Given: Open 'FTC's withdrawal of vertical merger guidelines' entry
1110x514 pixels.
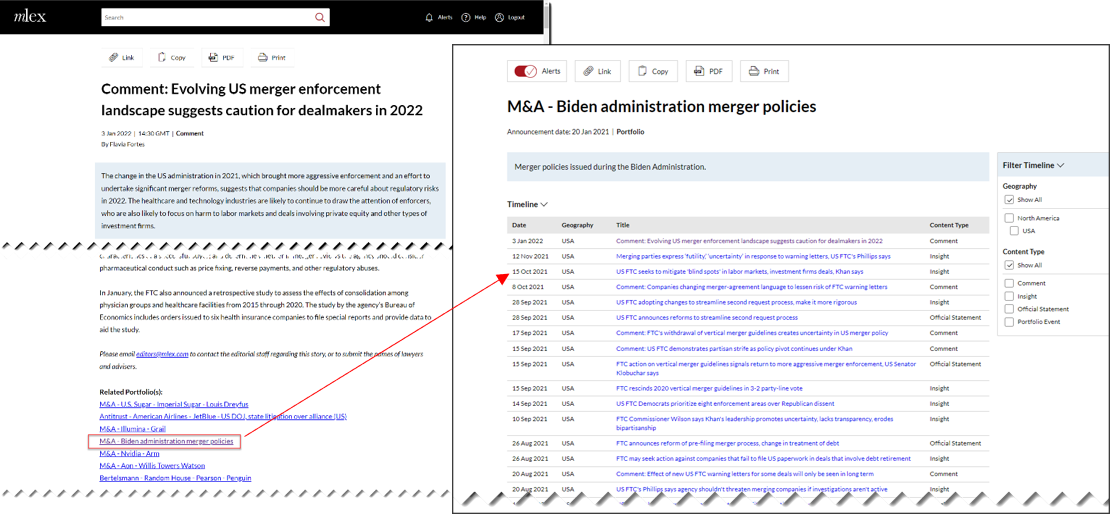Looking at the screenshot, I should click(752, 333).
